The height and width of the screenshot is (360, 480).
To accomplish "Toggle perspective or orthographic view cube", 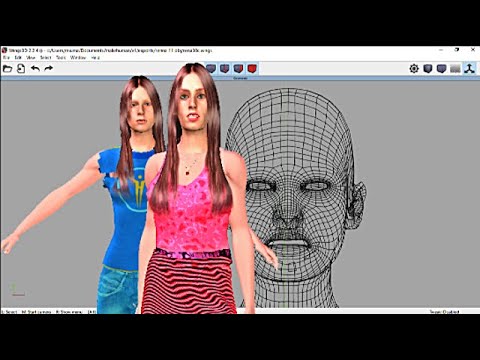I will tap(442, 69).
